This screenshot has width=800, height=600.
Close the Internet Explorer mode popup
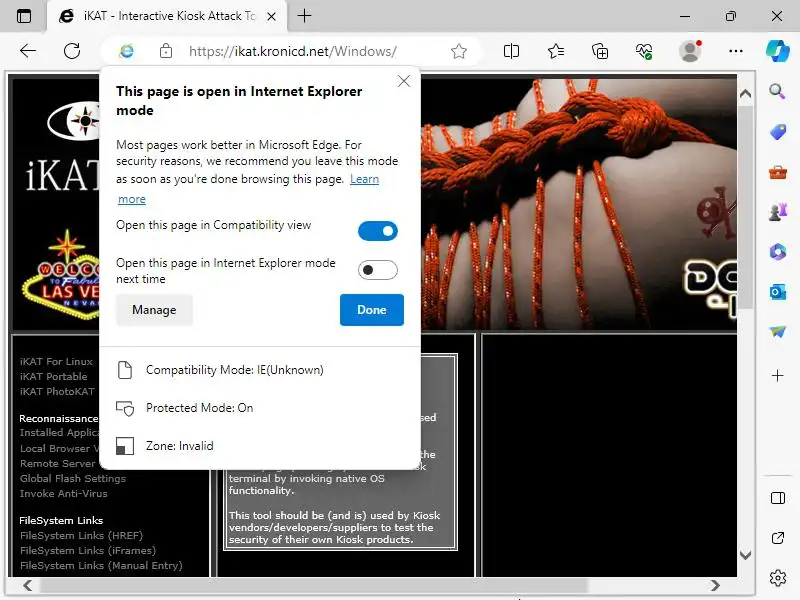point(404,81)
